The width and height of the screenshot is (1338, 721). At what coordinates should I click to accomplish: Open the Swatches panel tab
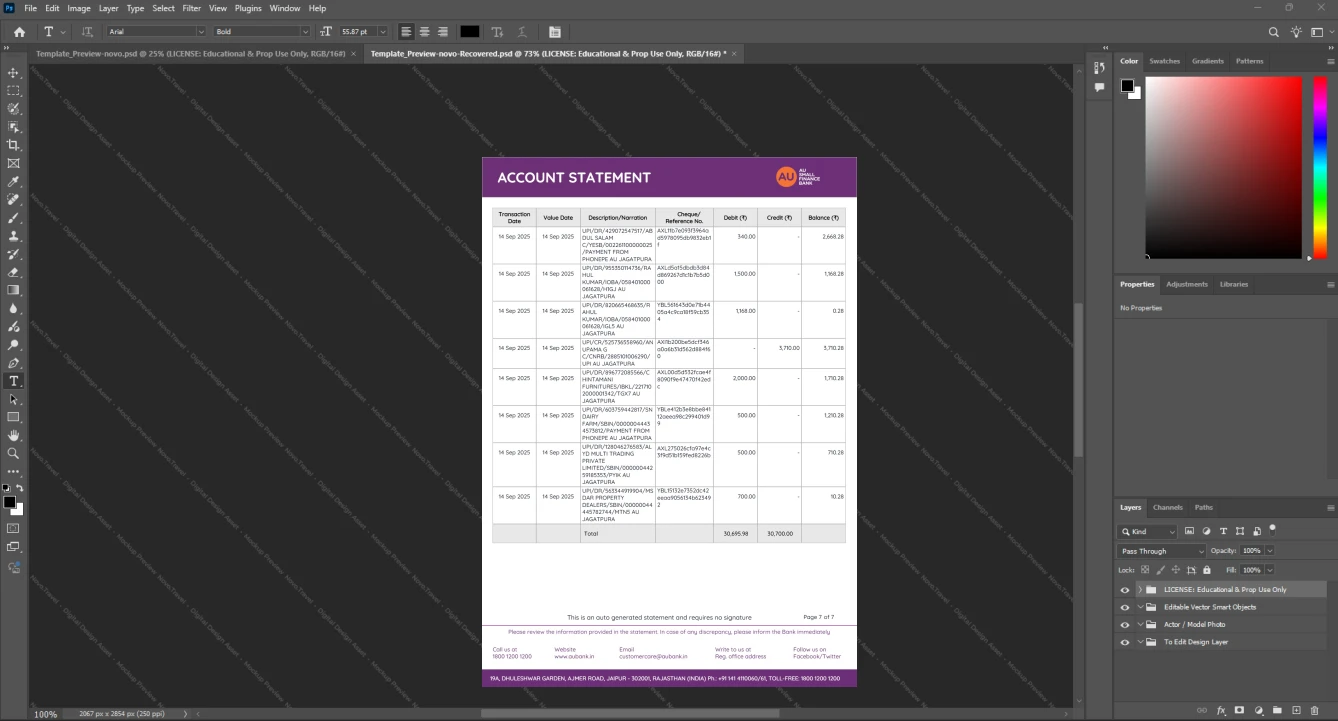1164,61
